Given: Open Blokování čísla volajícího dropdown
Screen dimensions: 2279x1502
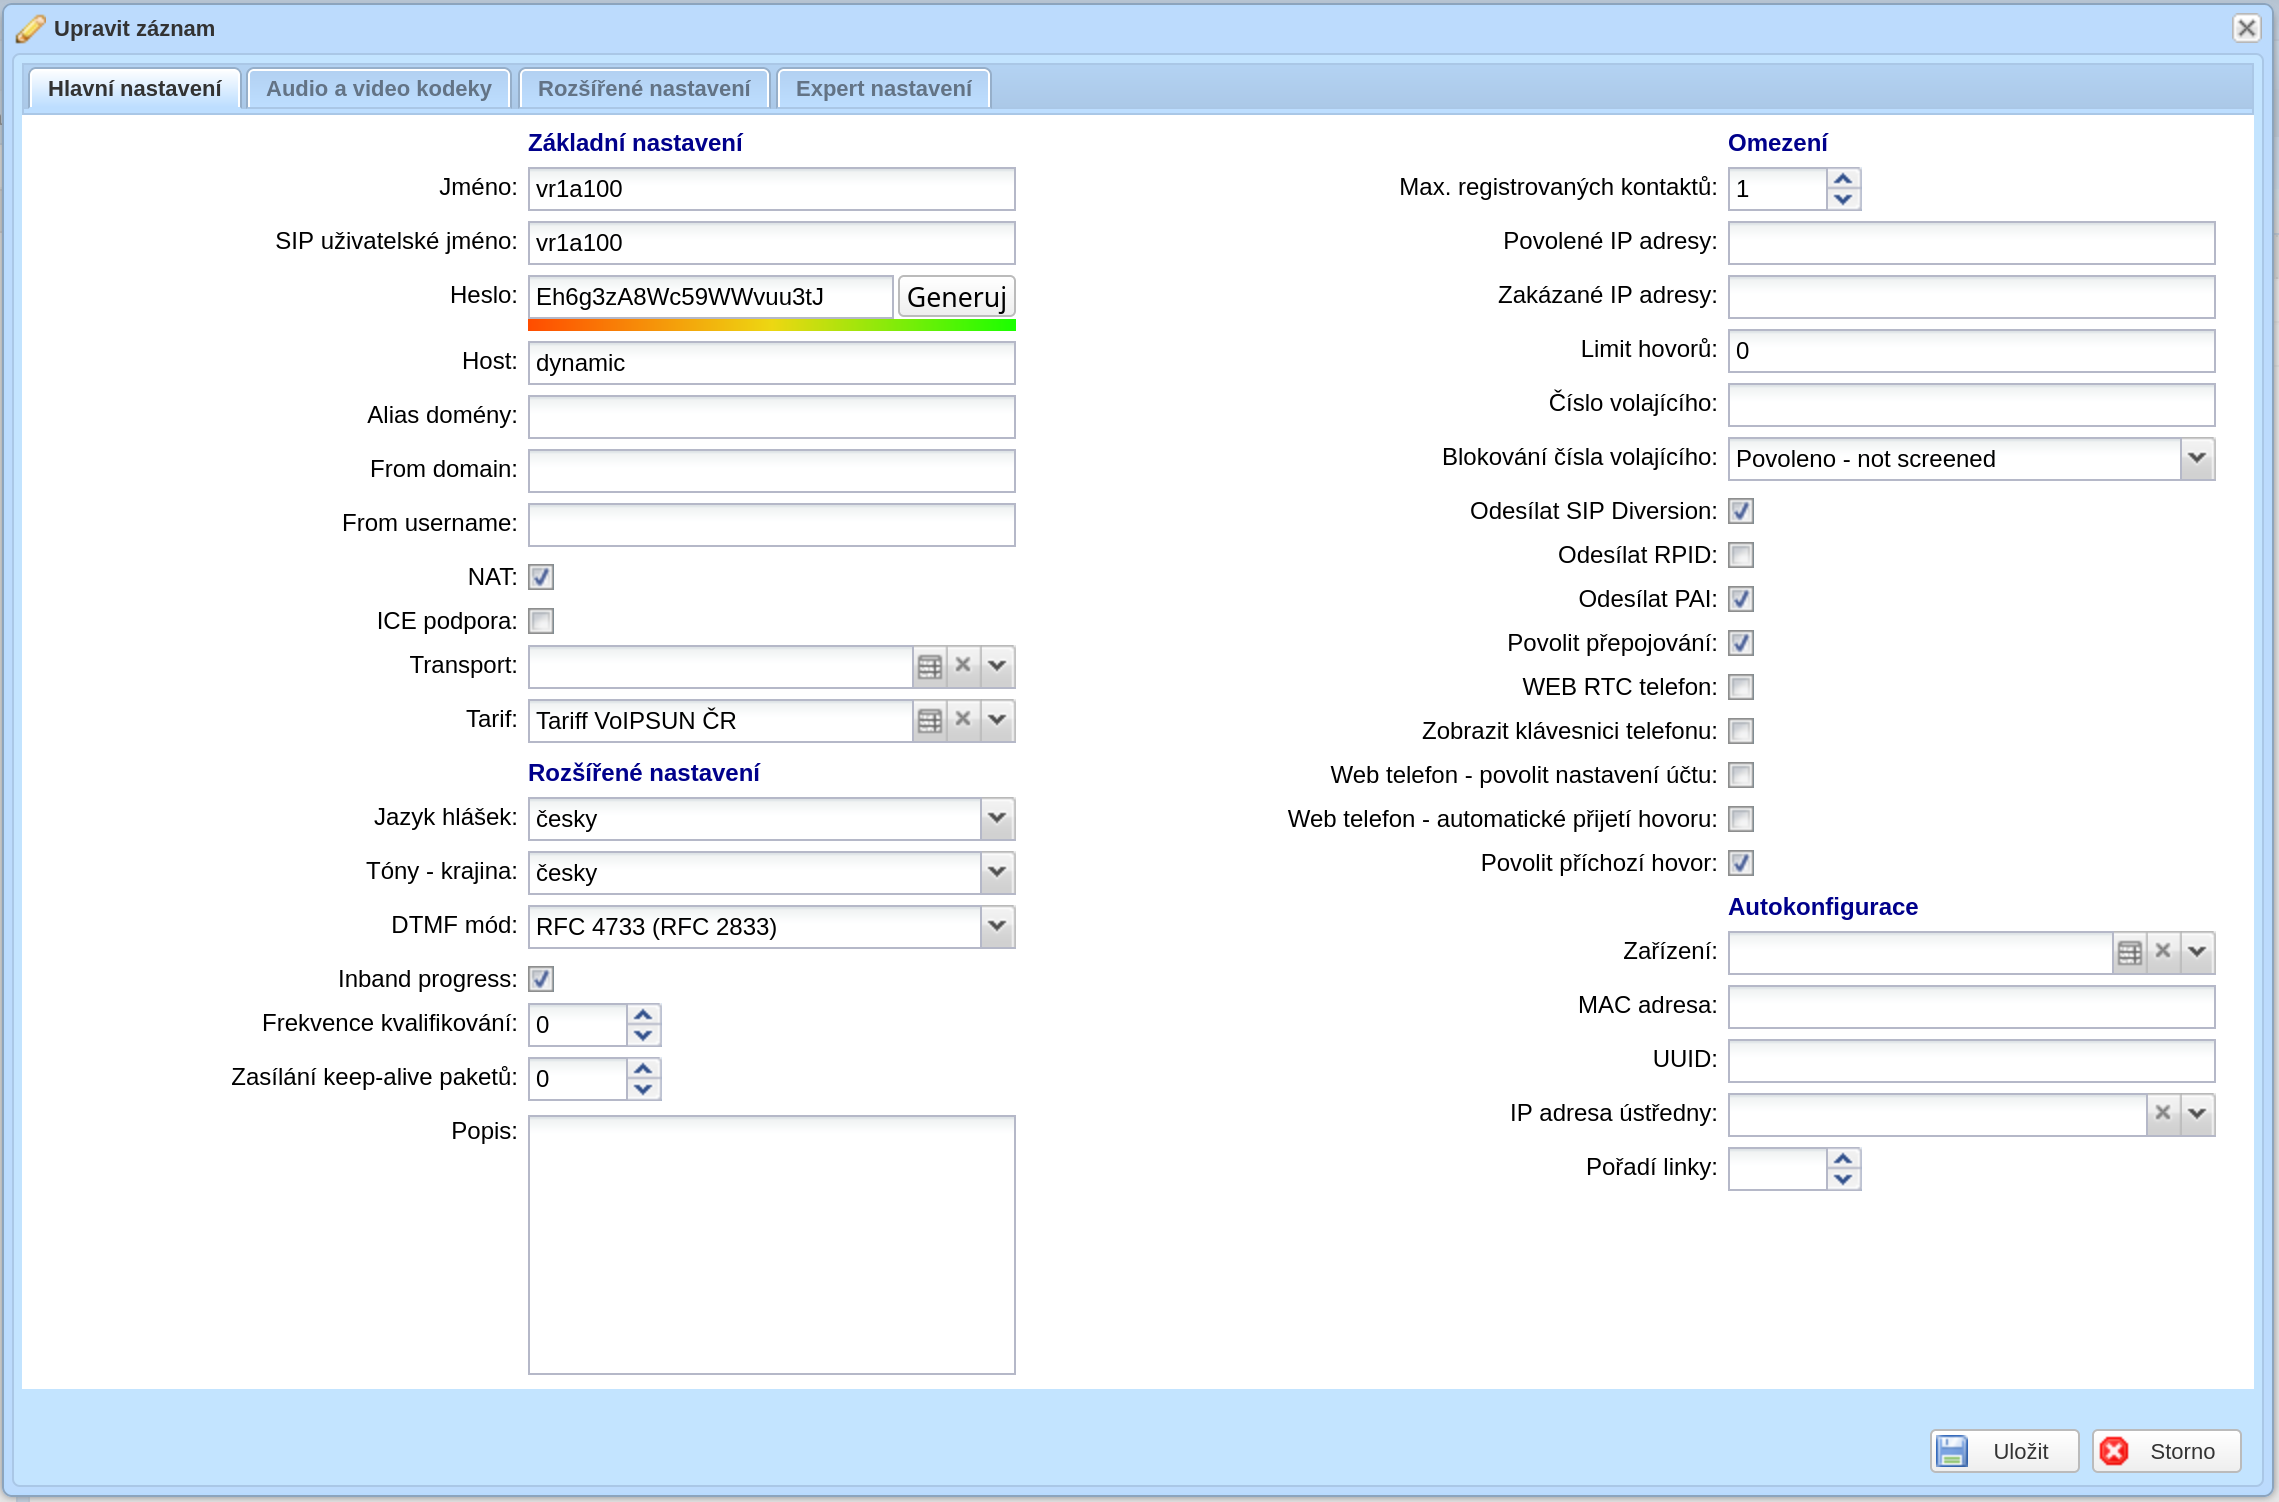Looking at the screenshot, I should click(x=2197, y=458).
